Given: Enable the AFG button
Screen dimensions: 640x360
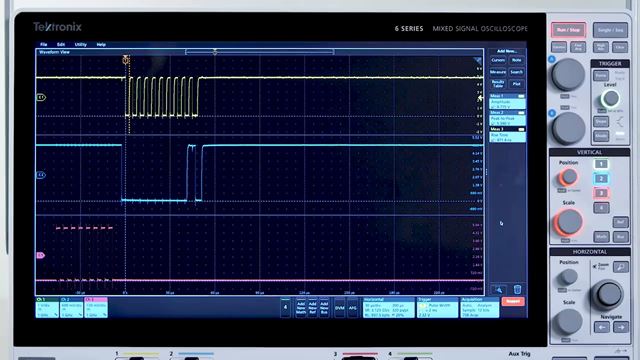Looking at the screenshot, I should tap(353, 308).
